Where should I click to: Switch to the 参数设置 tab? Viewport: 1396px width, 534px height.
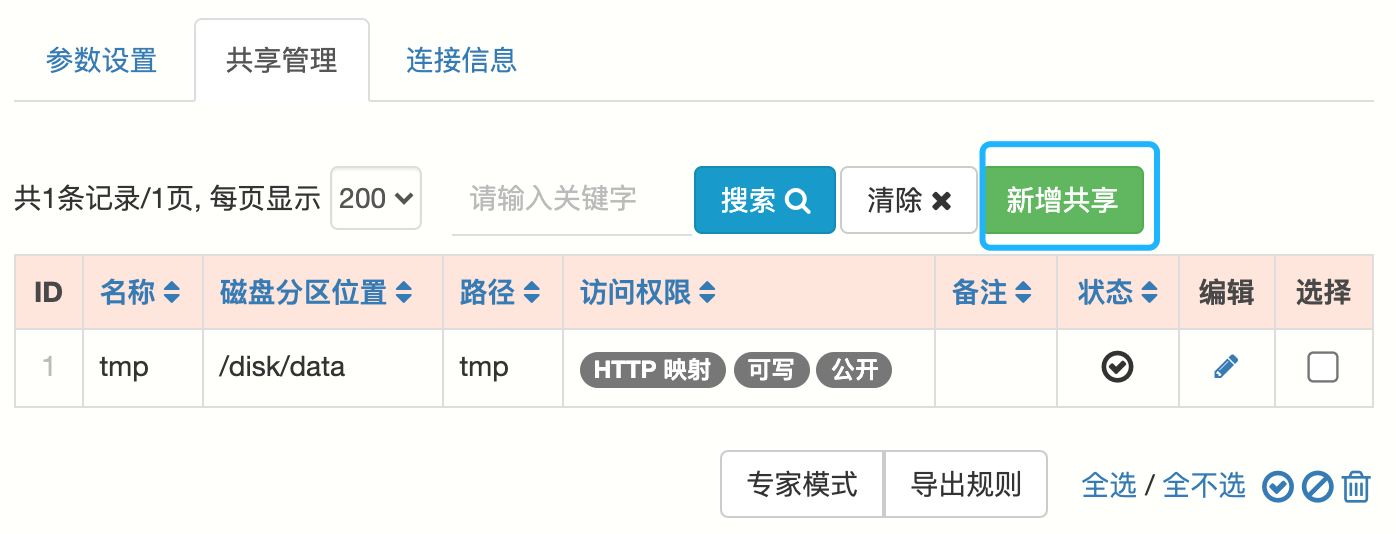click(101, 60)
